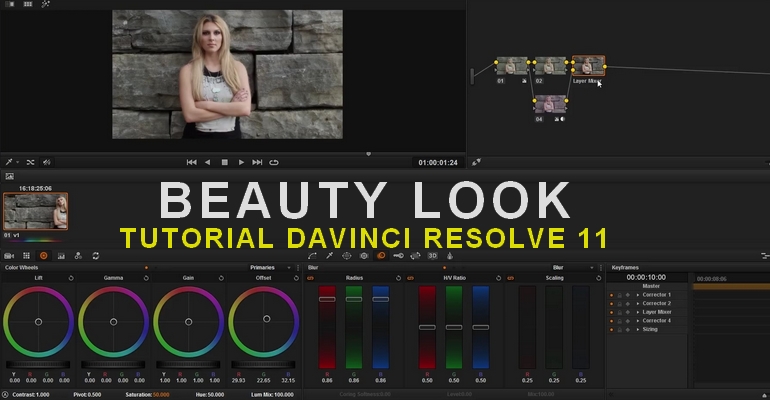
Task: Toggle Radius channel link icon
Action: coord(310,278)
